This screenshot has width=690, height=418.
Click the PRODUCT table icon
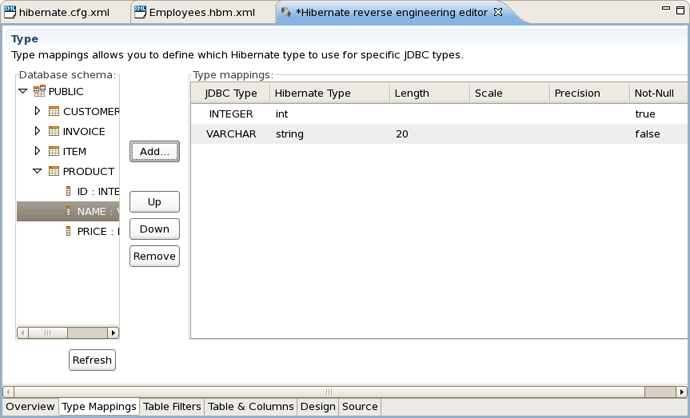point(54,171)
